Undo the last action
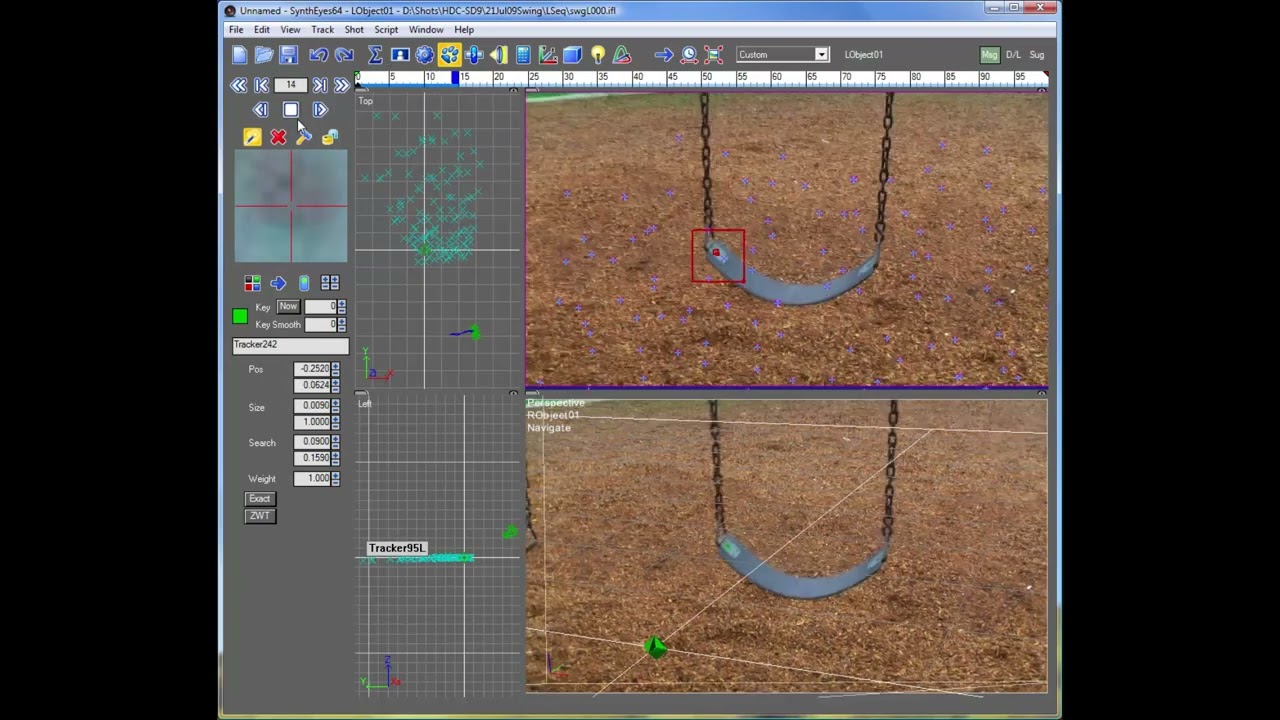 tap(319, 55)
